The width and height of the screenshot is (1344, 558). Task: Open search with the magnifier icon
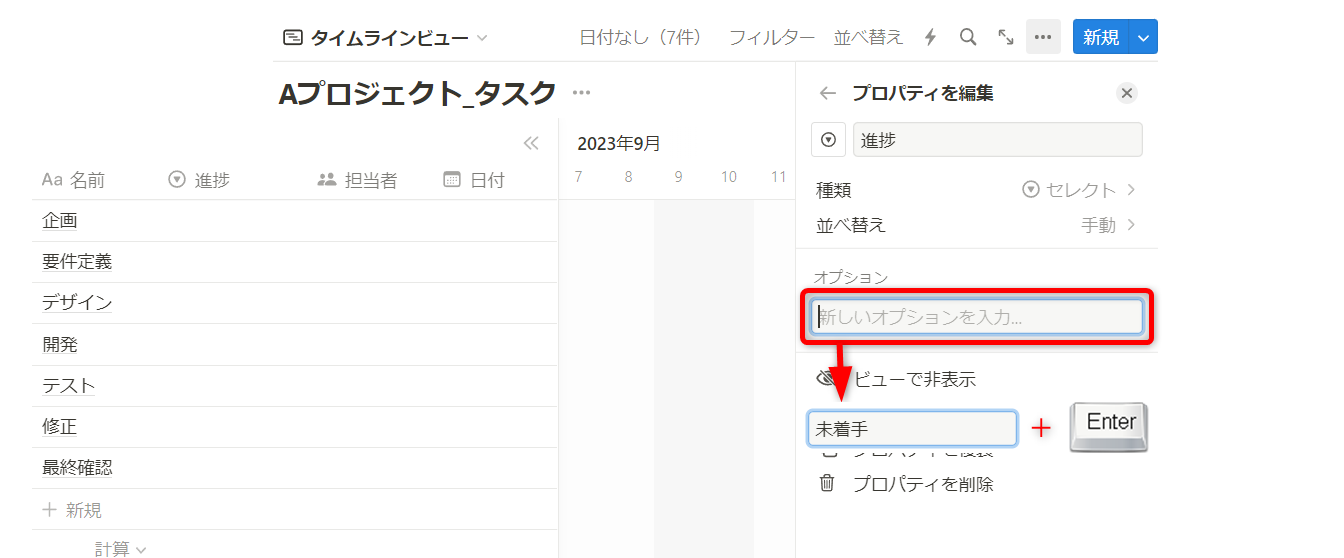point(967,37)
